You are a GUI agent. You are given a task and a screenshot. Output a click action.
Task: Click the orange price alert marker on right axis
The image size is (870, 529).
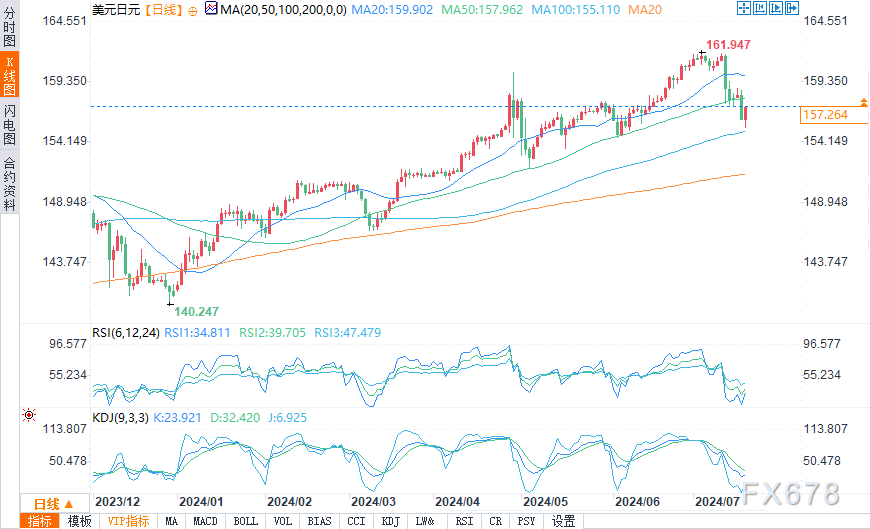(863, 102)
